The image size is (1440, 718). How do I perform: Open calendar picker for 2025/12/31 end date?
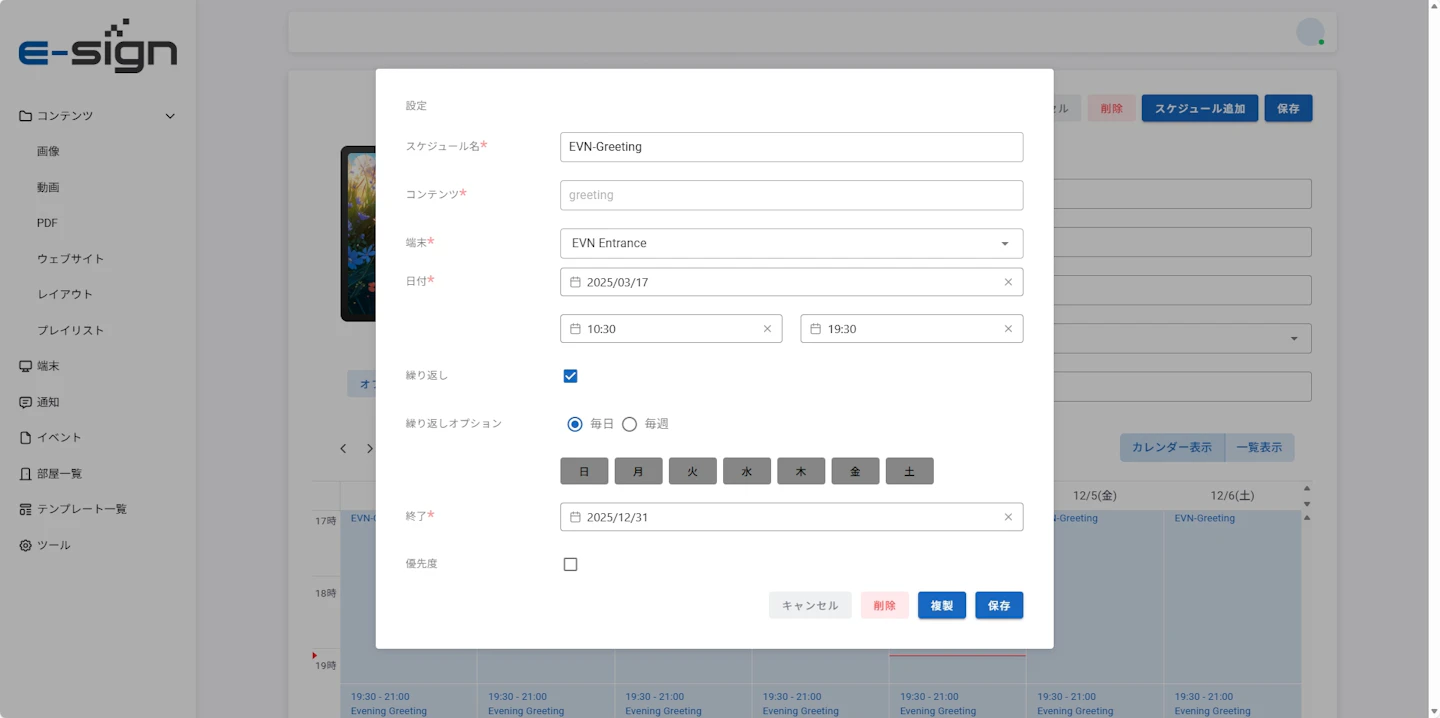coord(575,517)
